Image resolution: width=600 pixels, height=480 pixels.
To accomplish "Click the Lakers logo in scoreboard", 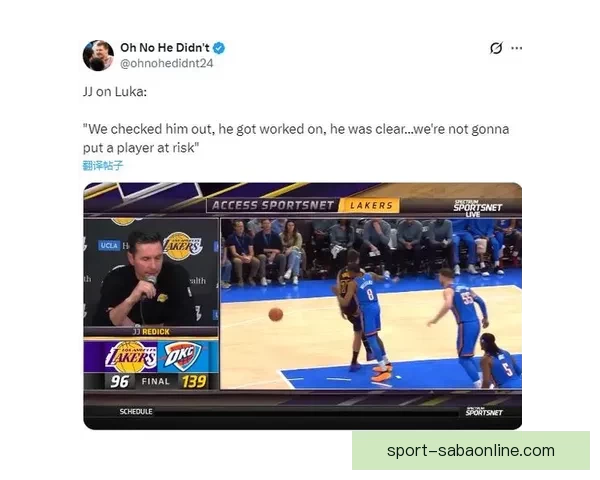I will 131,357.
